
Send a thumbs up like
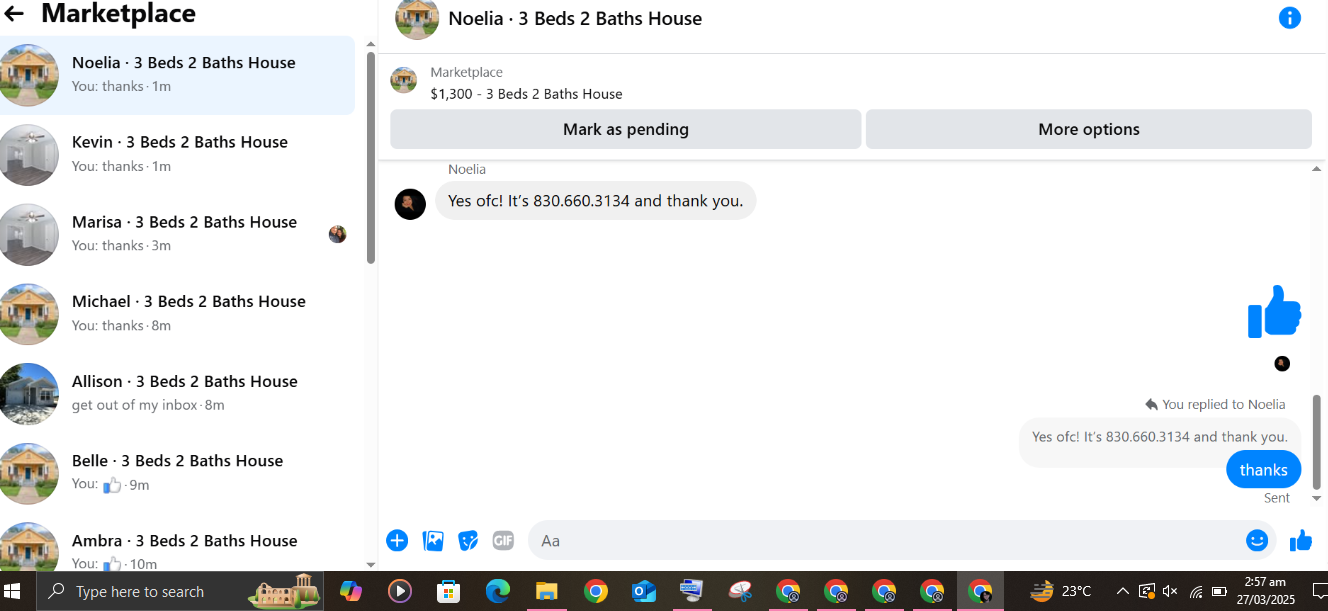point(1301,540)
